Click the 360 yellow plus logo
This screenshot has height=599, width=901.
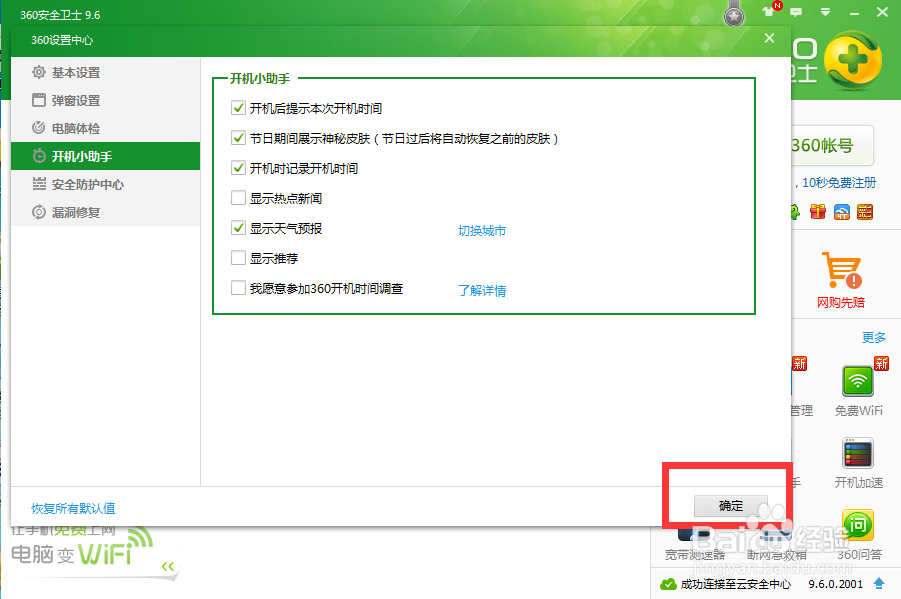coord(853,60)
